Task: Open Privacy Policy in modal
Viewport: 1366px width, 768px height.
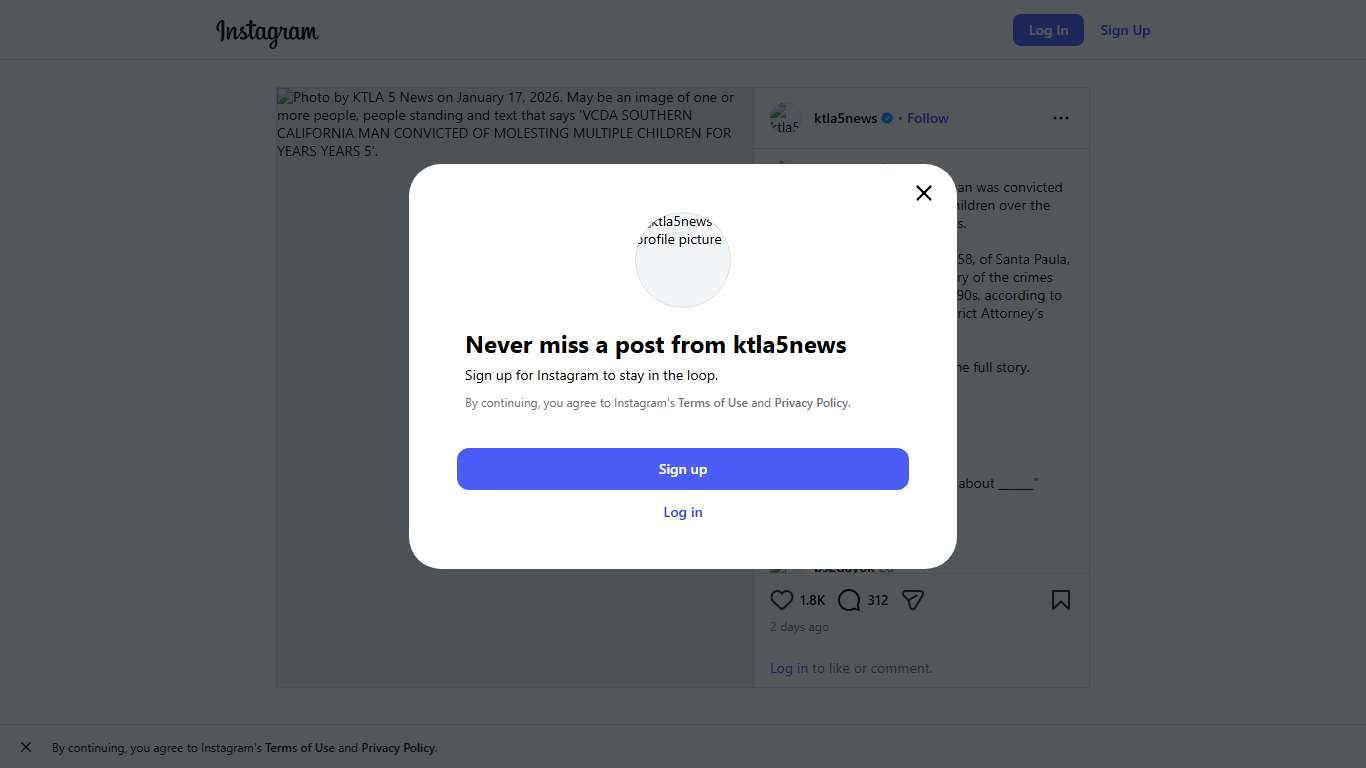Action: coord(811,403)
